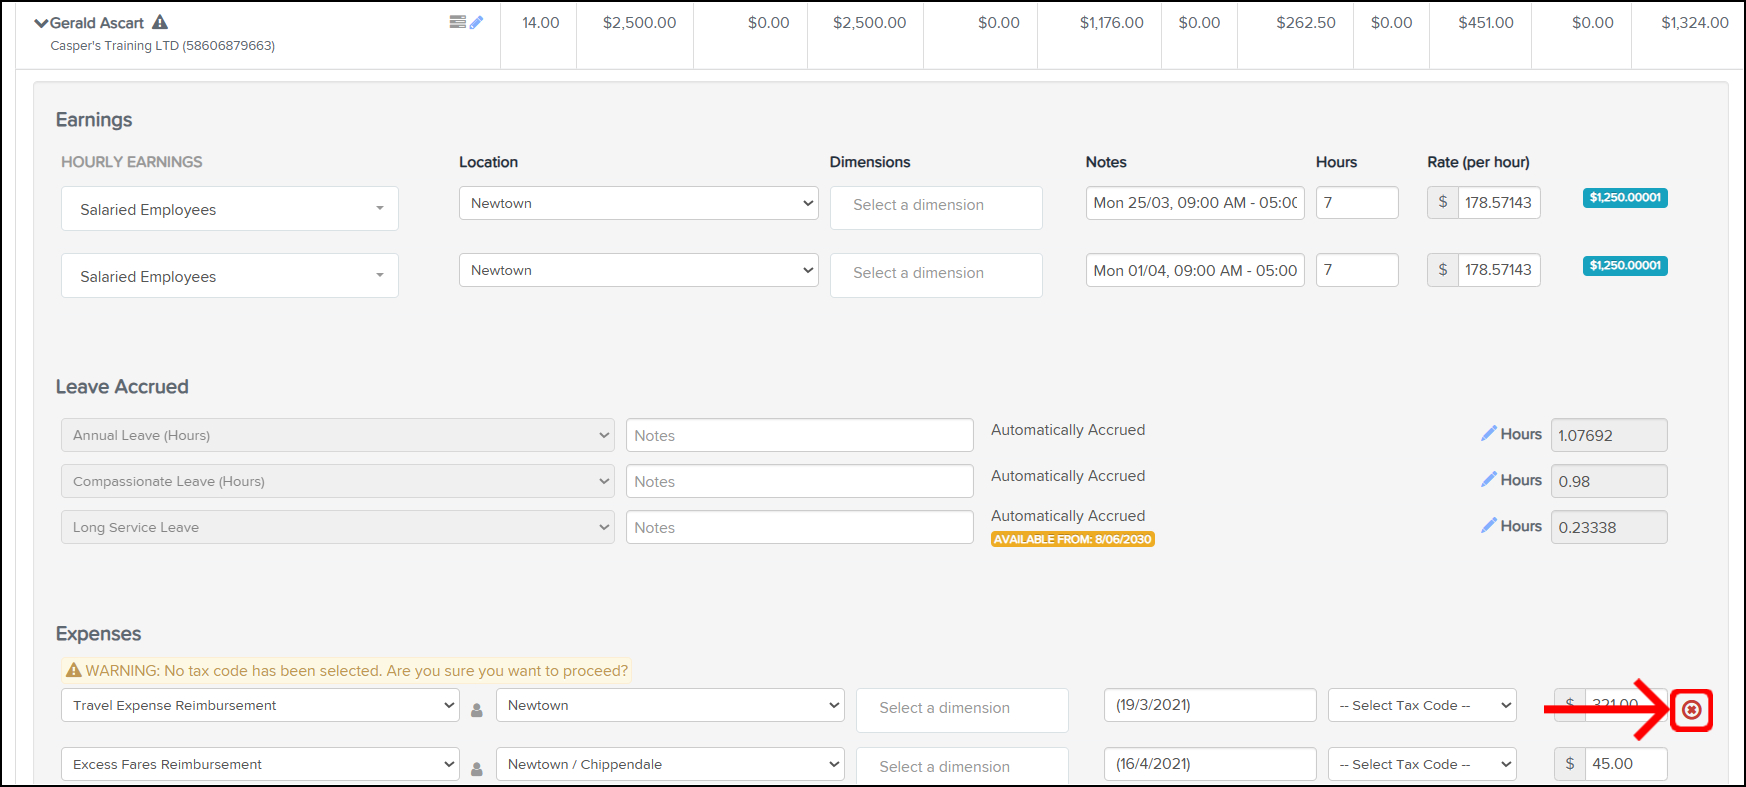
Task: Click the pencil edit icon beside Gerald Ascart
Action: point(477,22)
